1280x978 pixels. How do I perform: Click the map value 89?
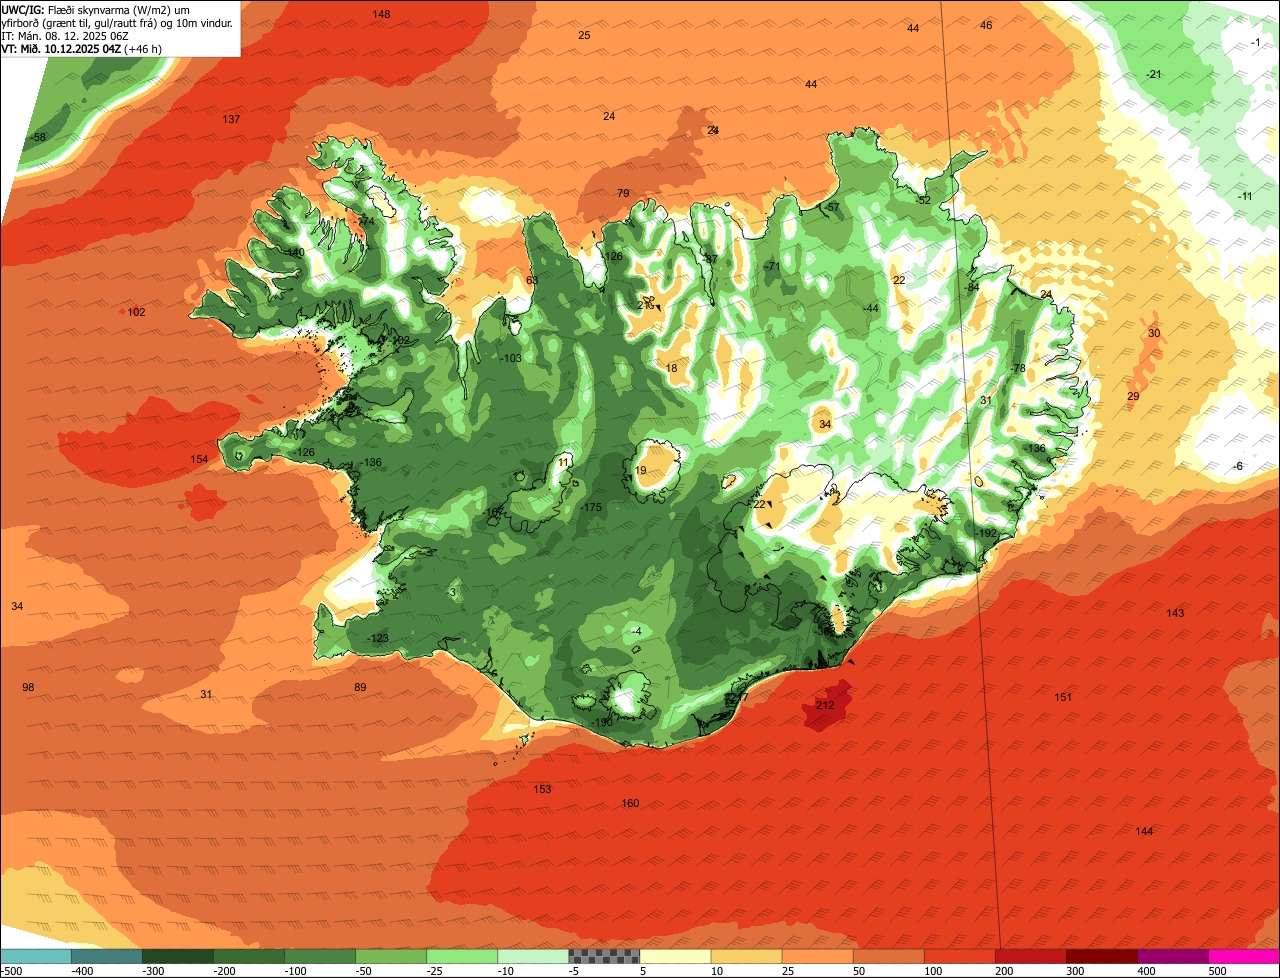pos(360,687)
